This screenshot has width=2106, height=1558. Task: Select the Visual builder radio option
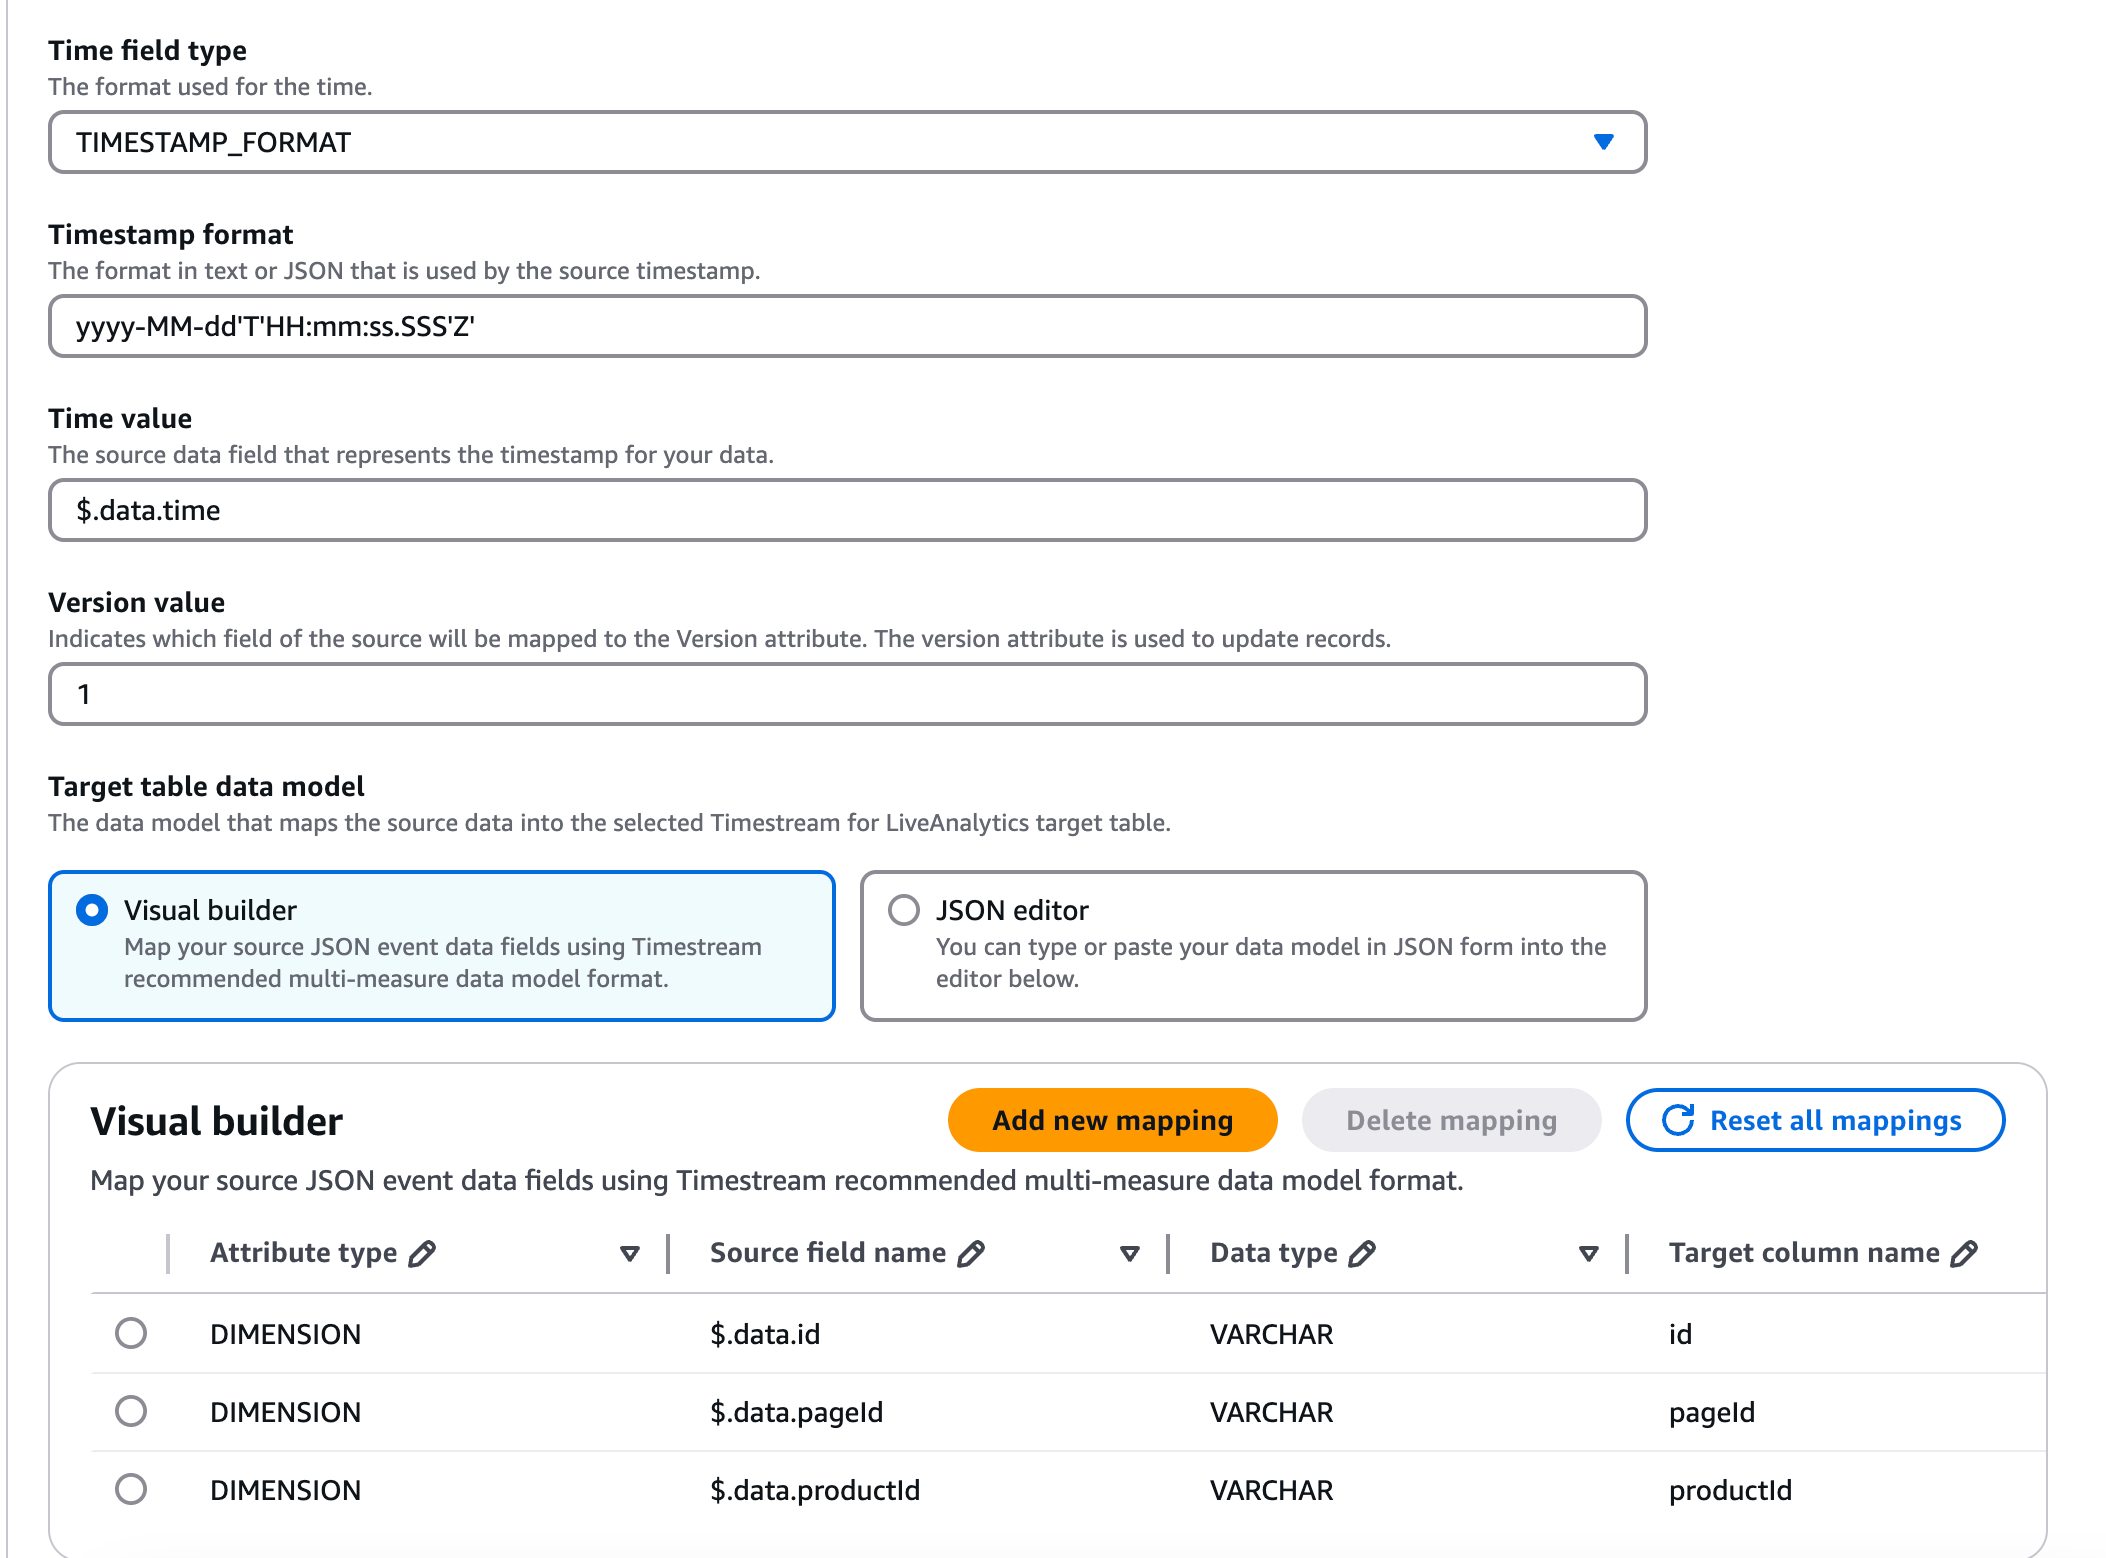point(92,910)
